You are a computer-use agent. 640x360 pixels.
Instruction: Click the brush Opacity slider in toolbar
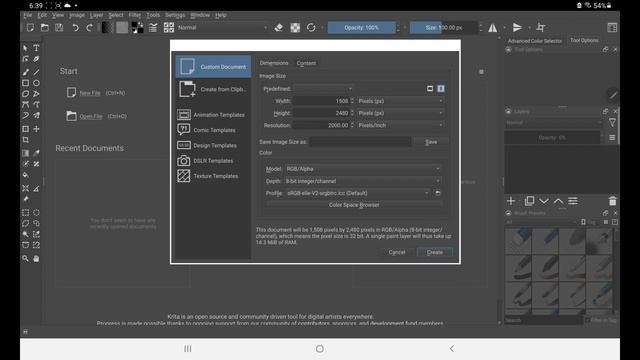click(361, 28)
